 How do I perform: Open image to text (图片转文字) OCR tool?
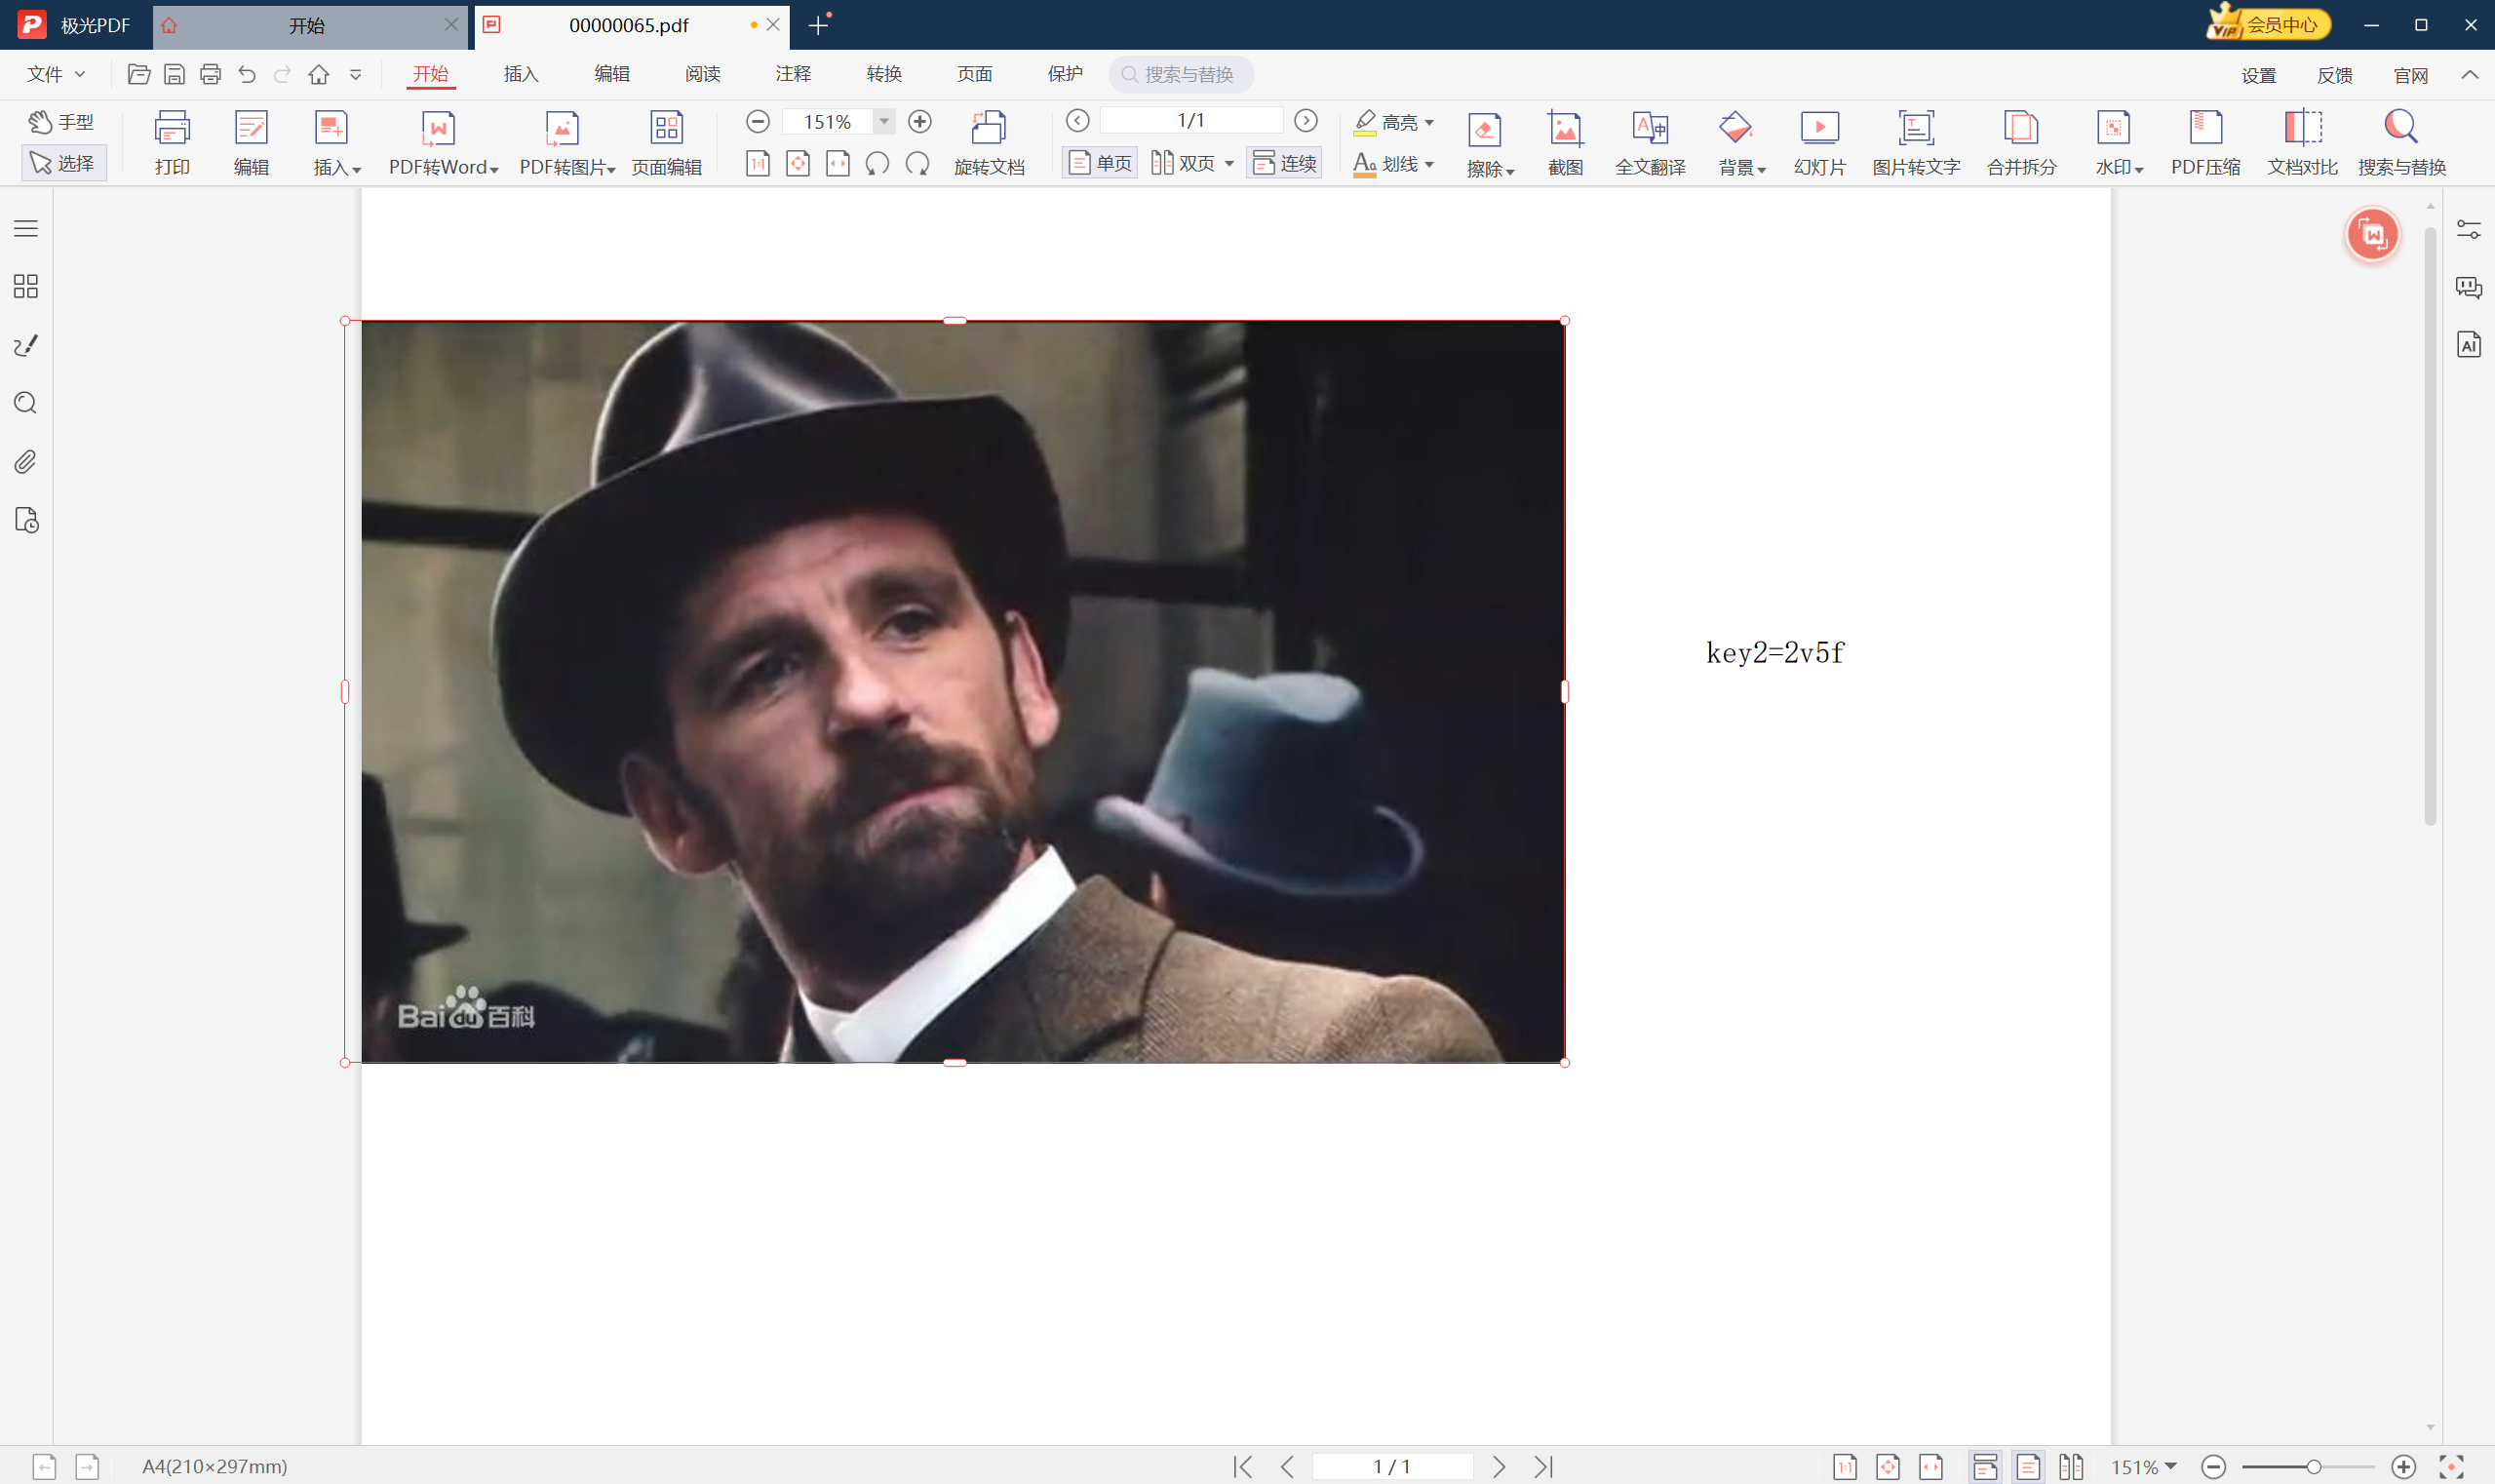pyautogui.click(x=1916, y=143)
